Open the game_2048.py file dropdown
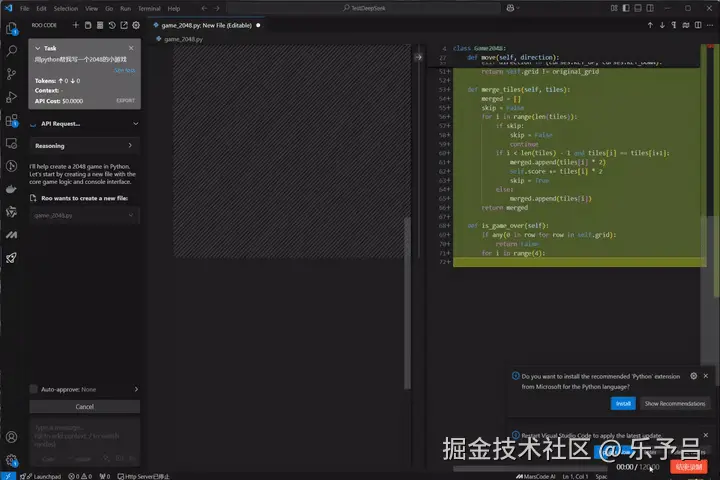The height and width of the screenshot is (480, 720). (84, 215)
